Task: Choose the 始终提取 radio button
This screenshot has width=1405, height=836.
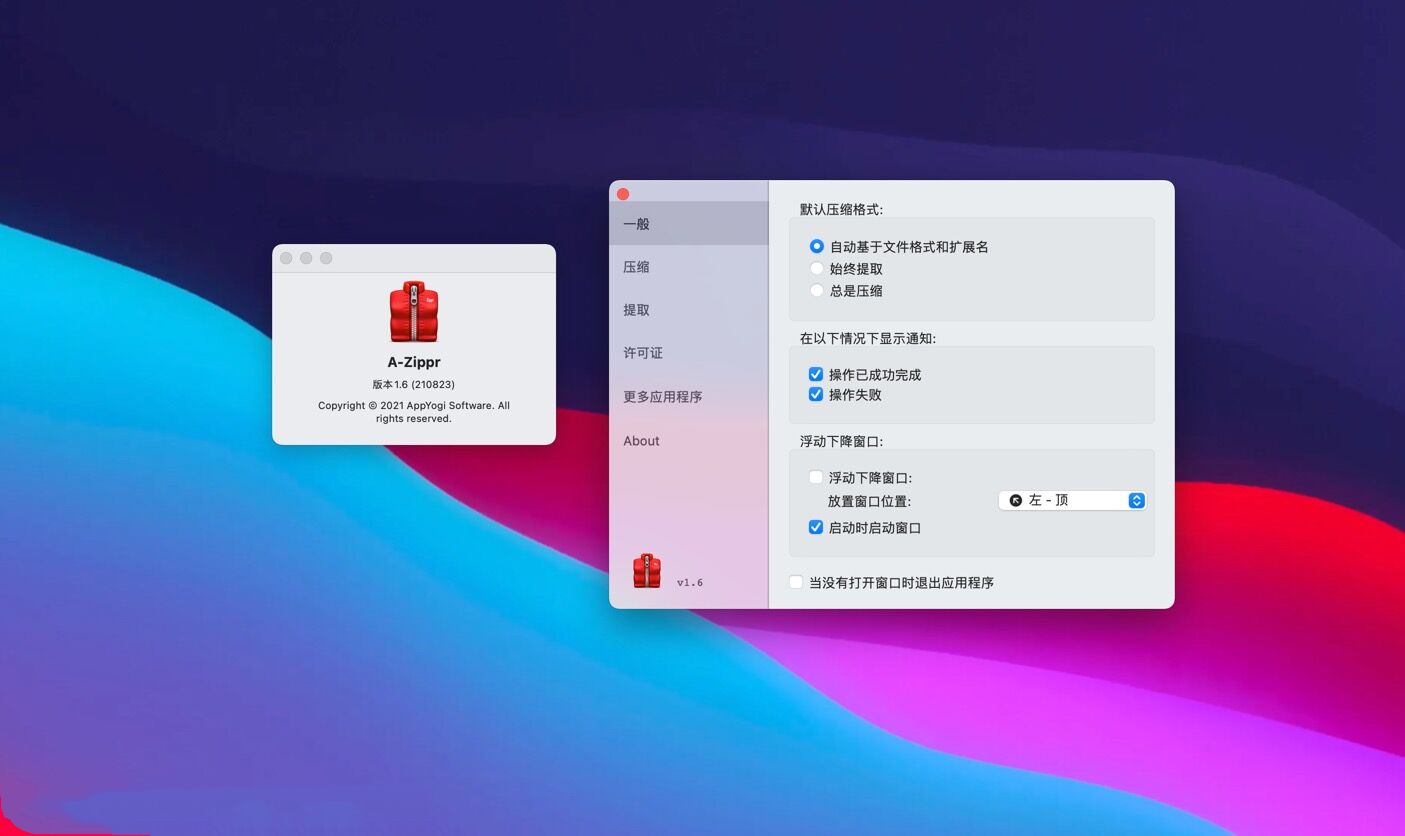Action: point(816,268)
